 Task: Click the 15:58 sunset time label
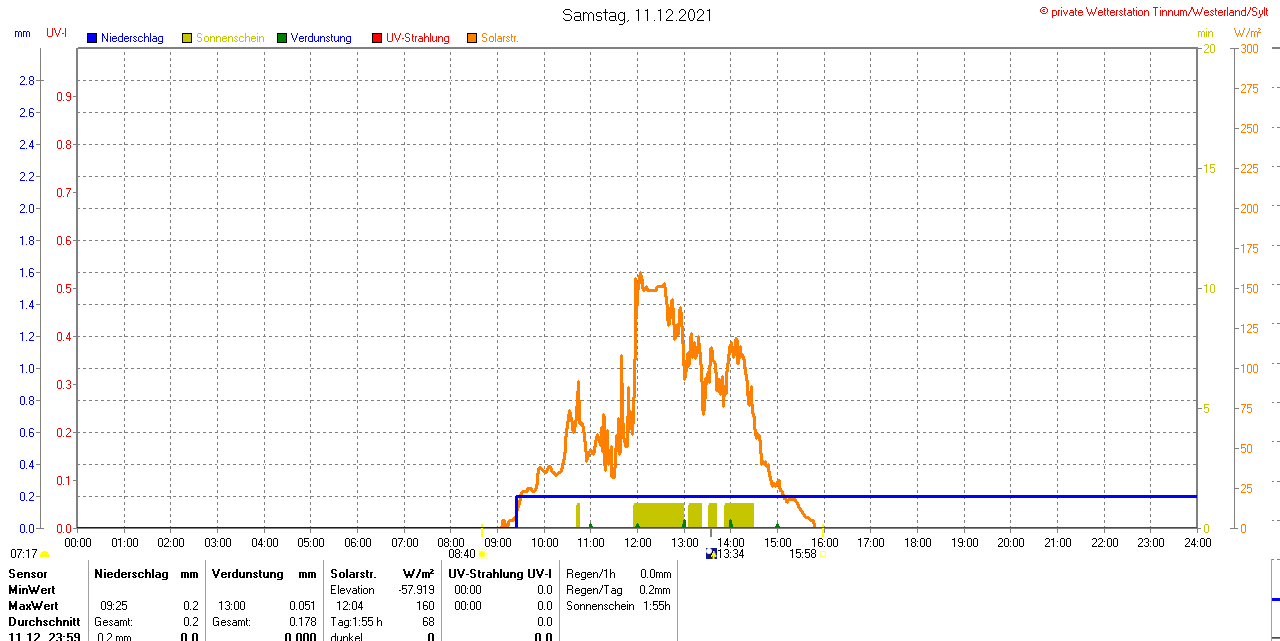(x=803, y=554)
